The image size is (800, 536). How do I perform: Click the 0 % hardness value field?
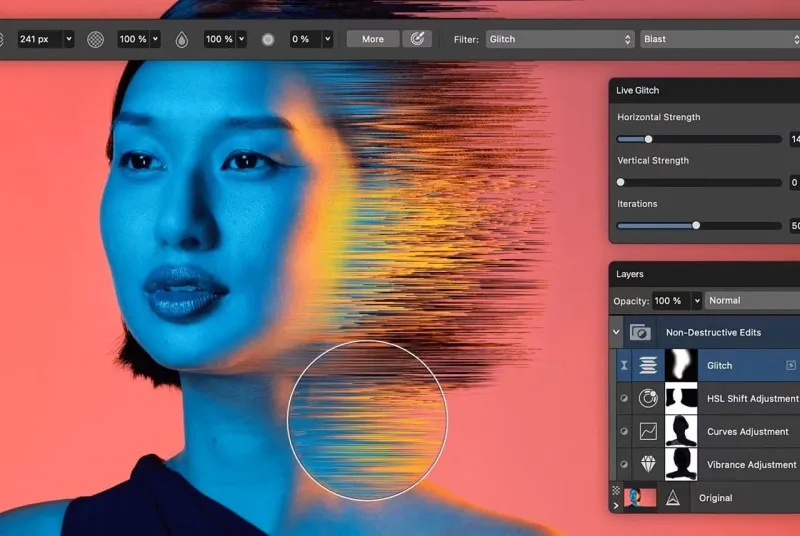tap(306, 39)
